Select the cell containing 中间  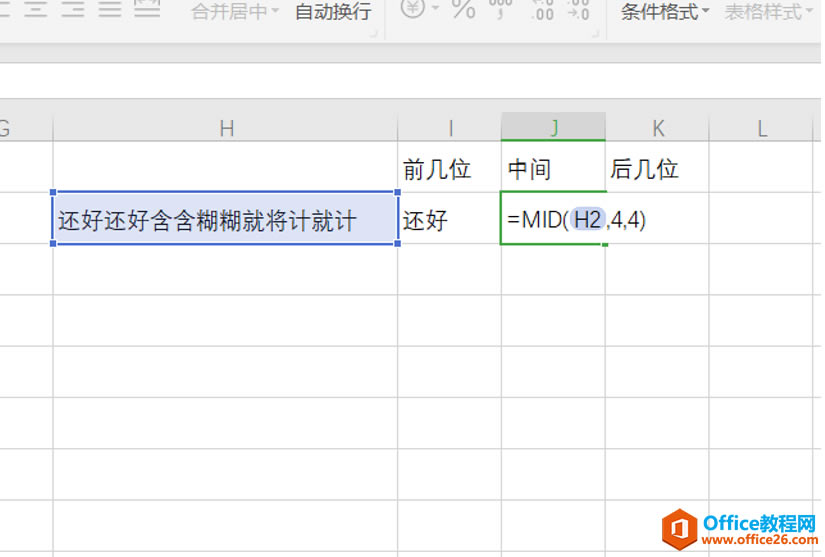(554, 167)
